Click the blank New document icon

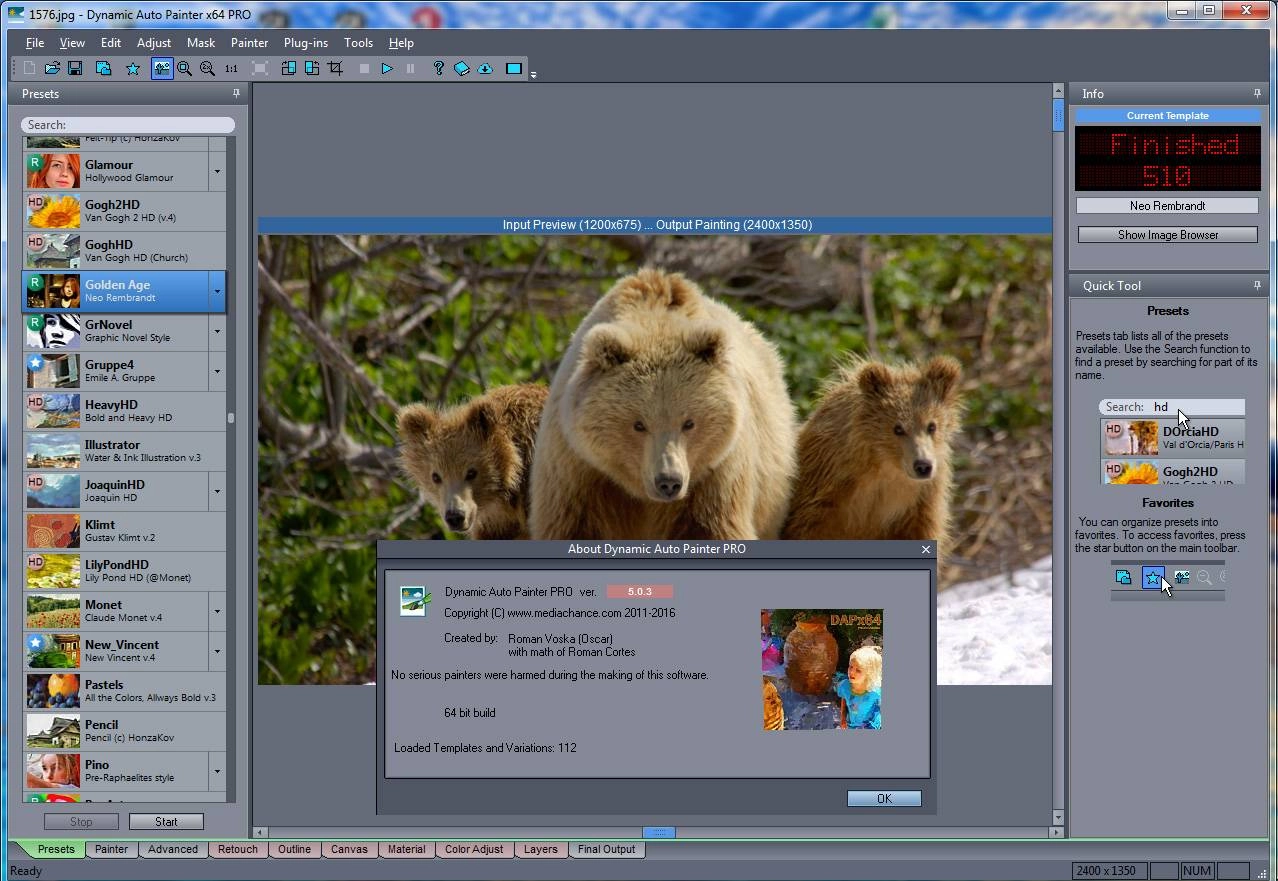pos(29,68)
